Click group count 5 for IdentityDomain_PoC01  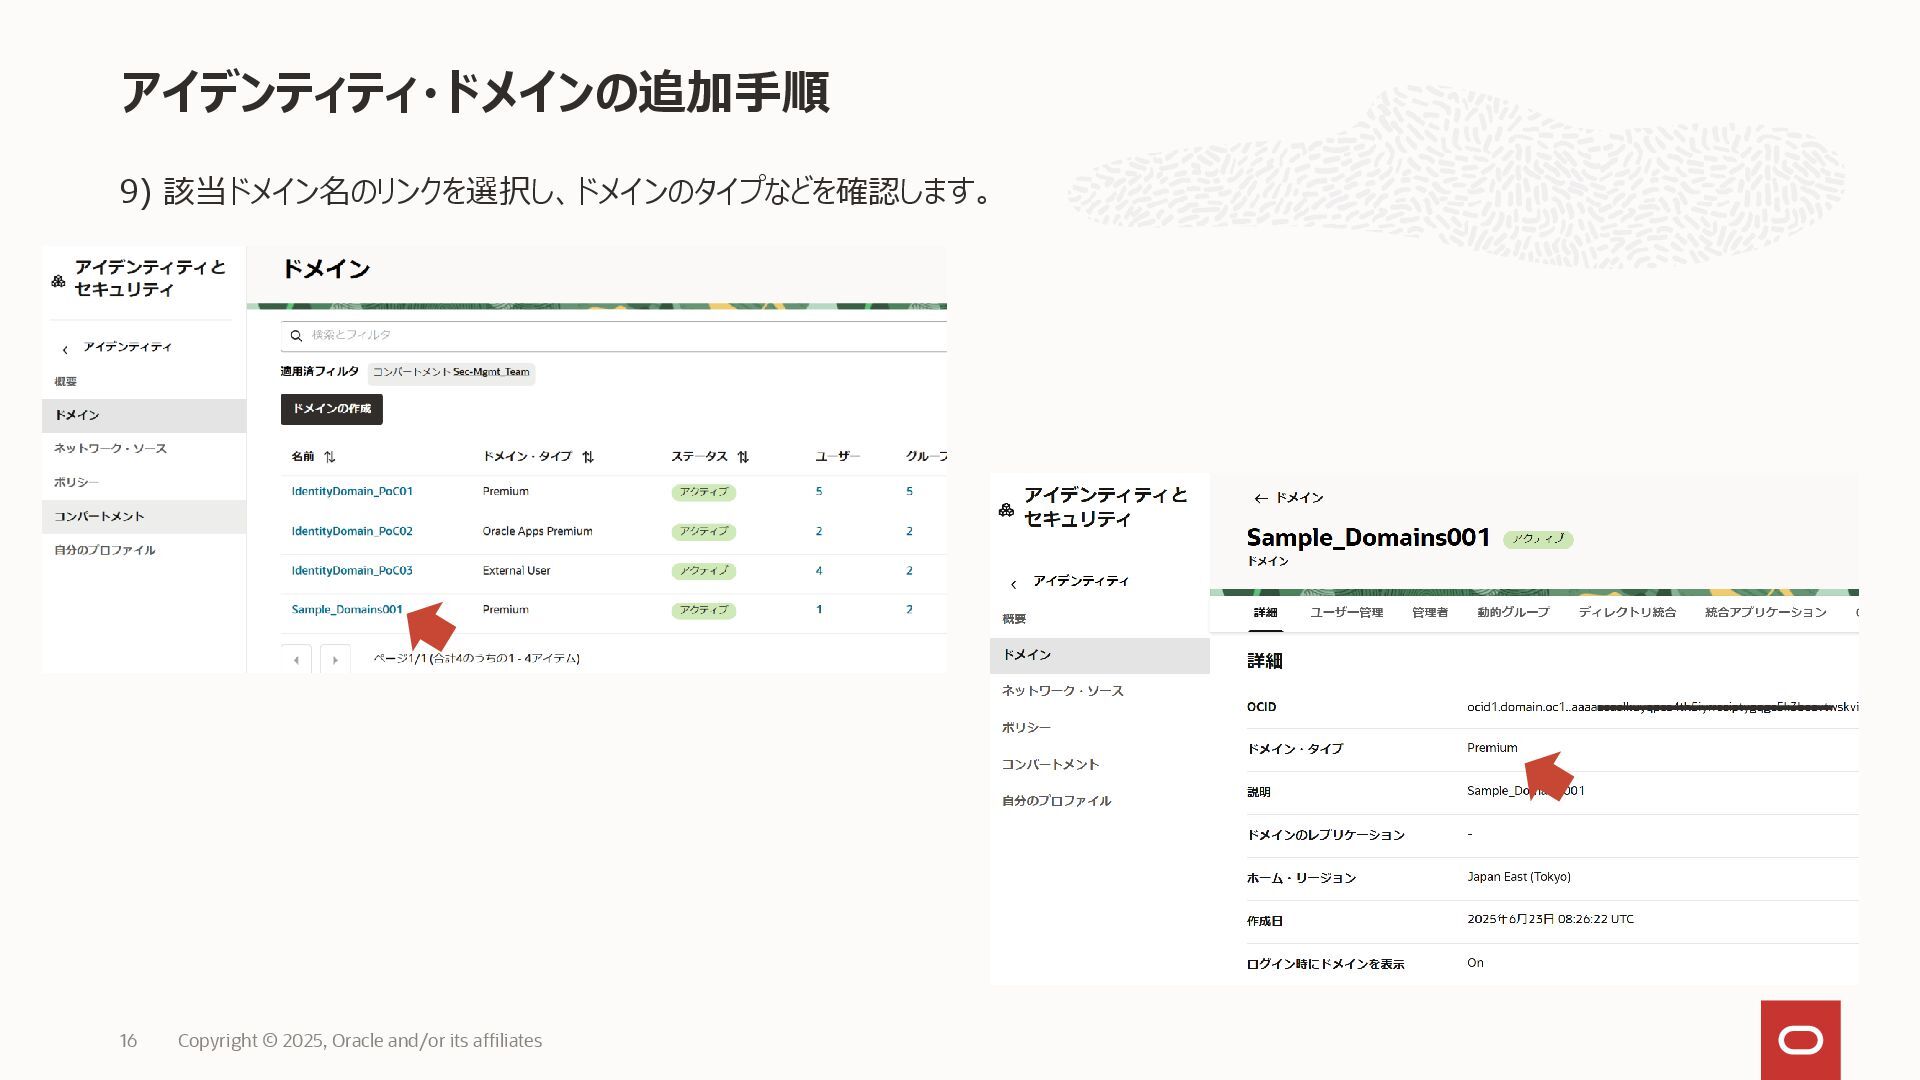(x=909, y=491)
